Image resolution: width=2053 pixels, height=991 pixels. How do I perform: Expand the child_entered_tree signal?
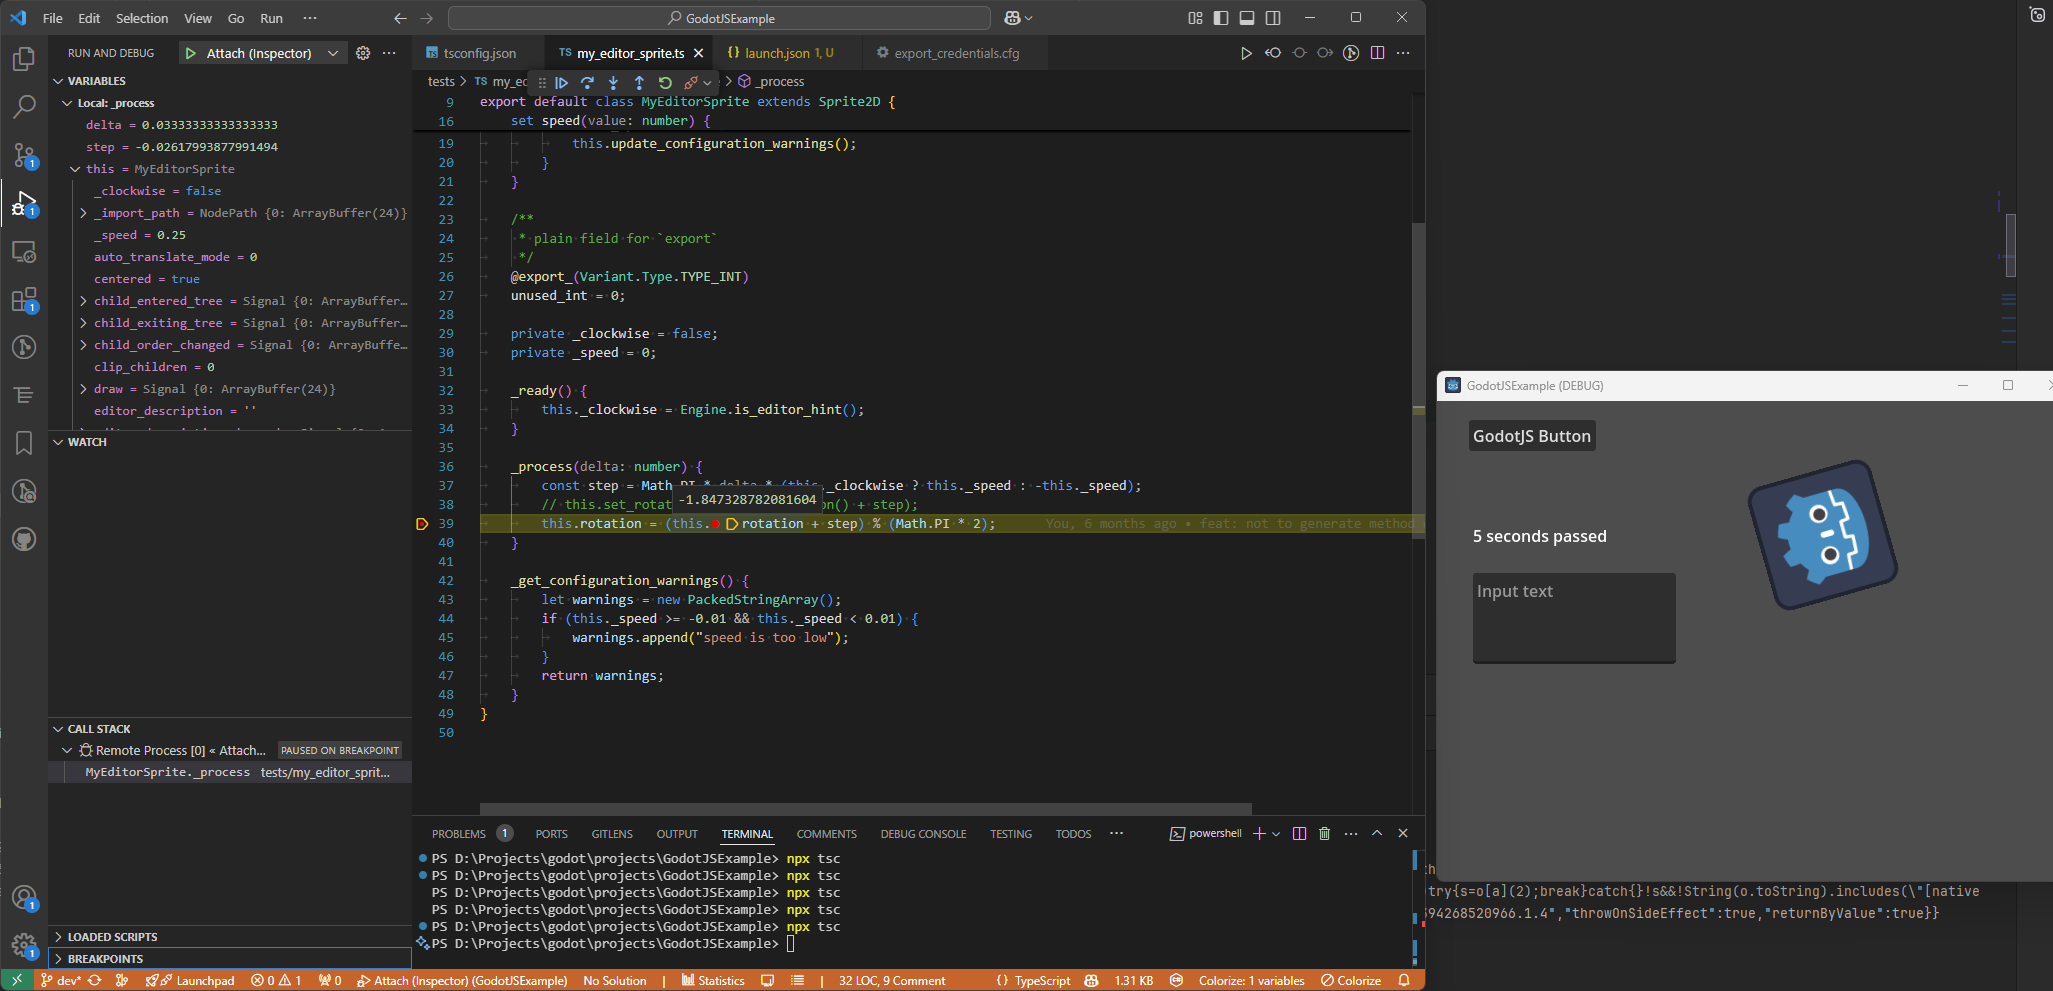click(x=83, y=301)
